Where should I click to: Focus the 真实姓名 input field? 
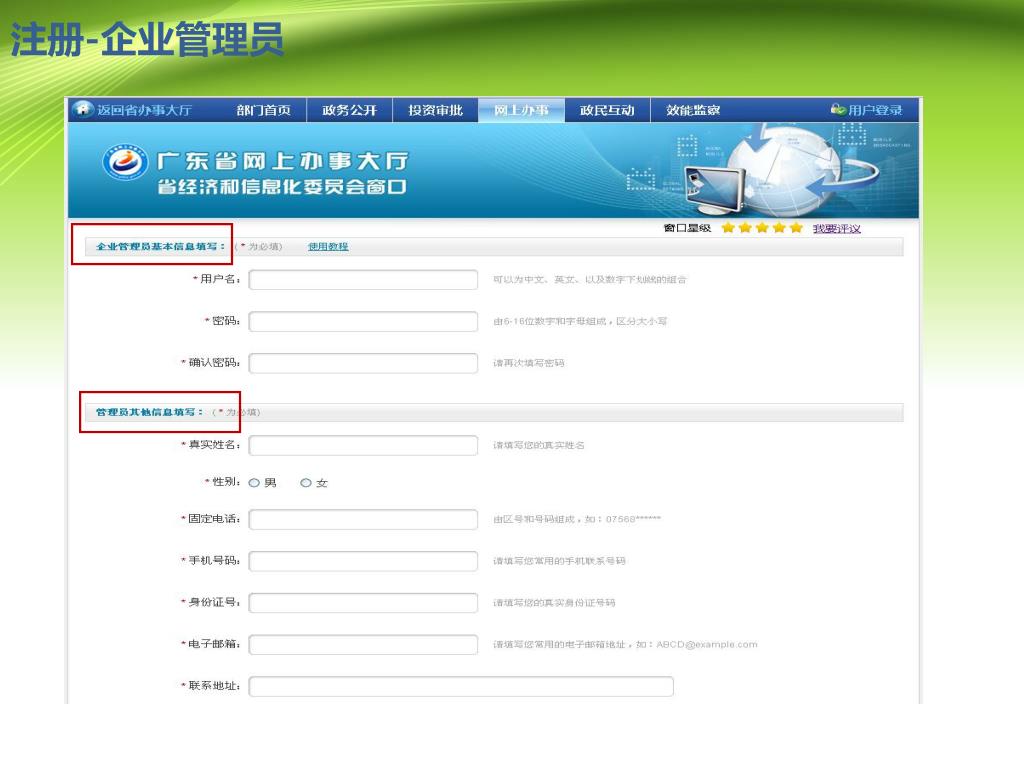(363, 445)
